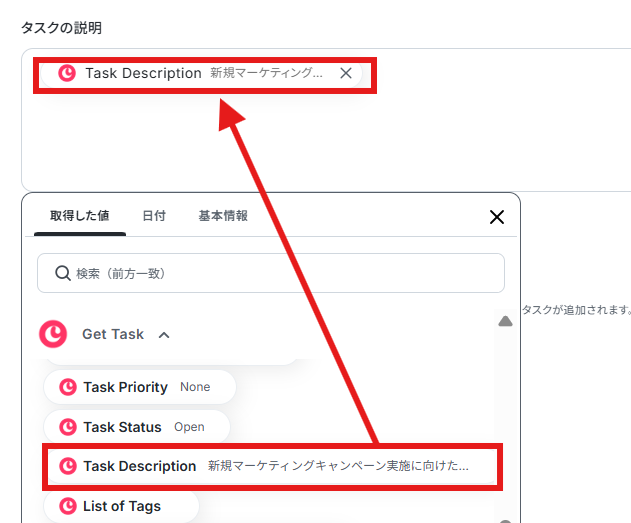Close the value picker panel
Viewport: 631px width, 523px height.
497,217
